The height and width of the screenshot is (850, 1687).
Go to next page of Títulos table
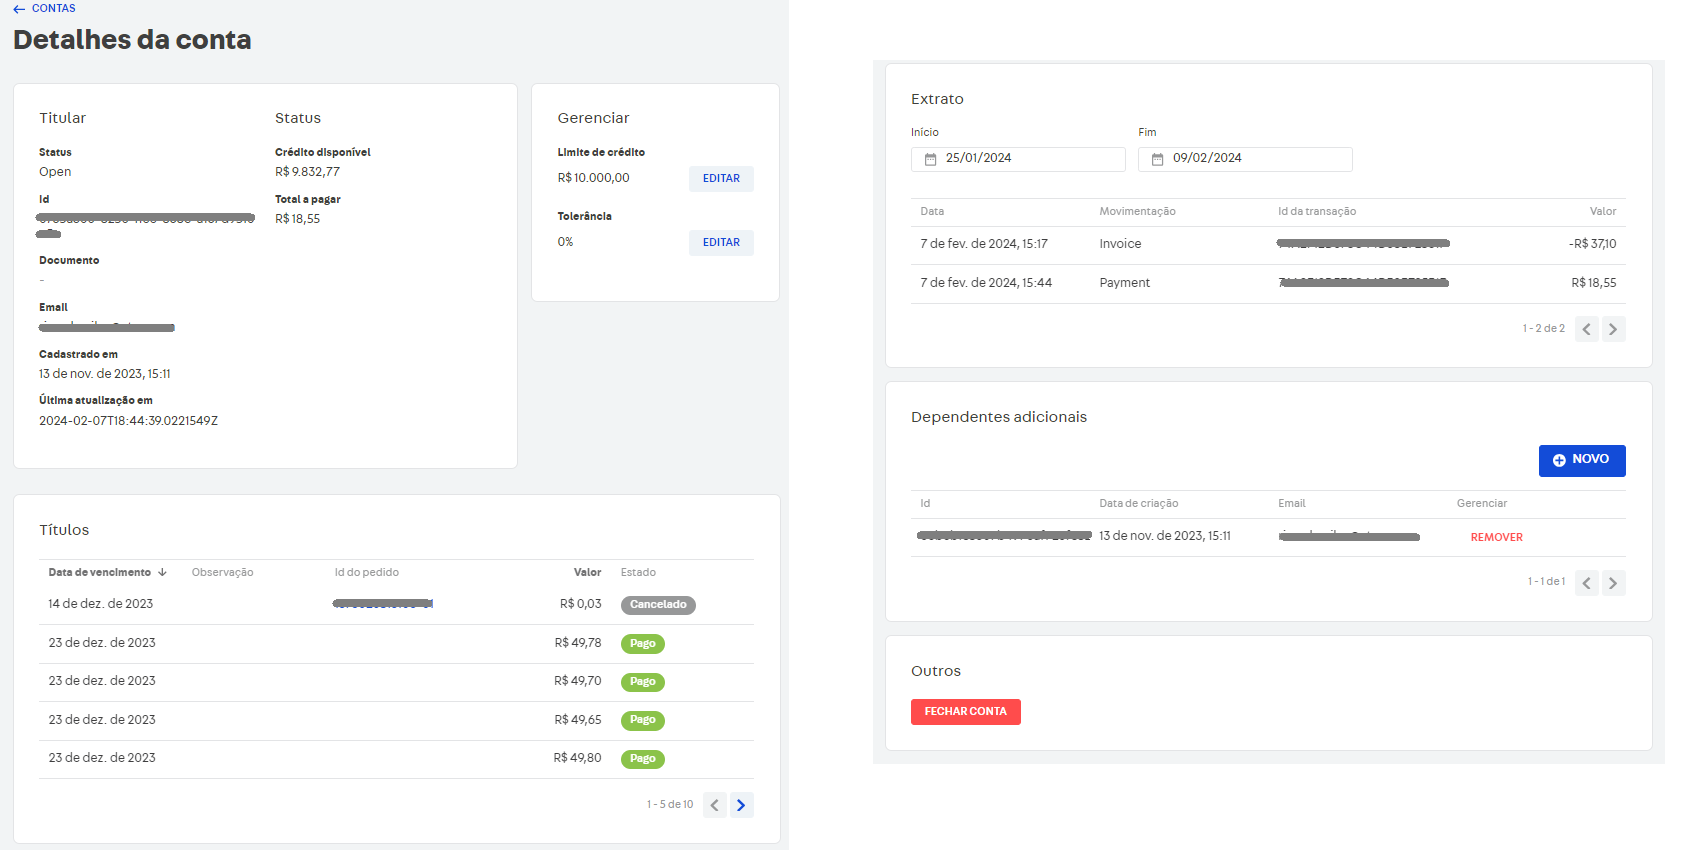point(741,805)
